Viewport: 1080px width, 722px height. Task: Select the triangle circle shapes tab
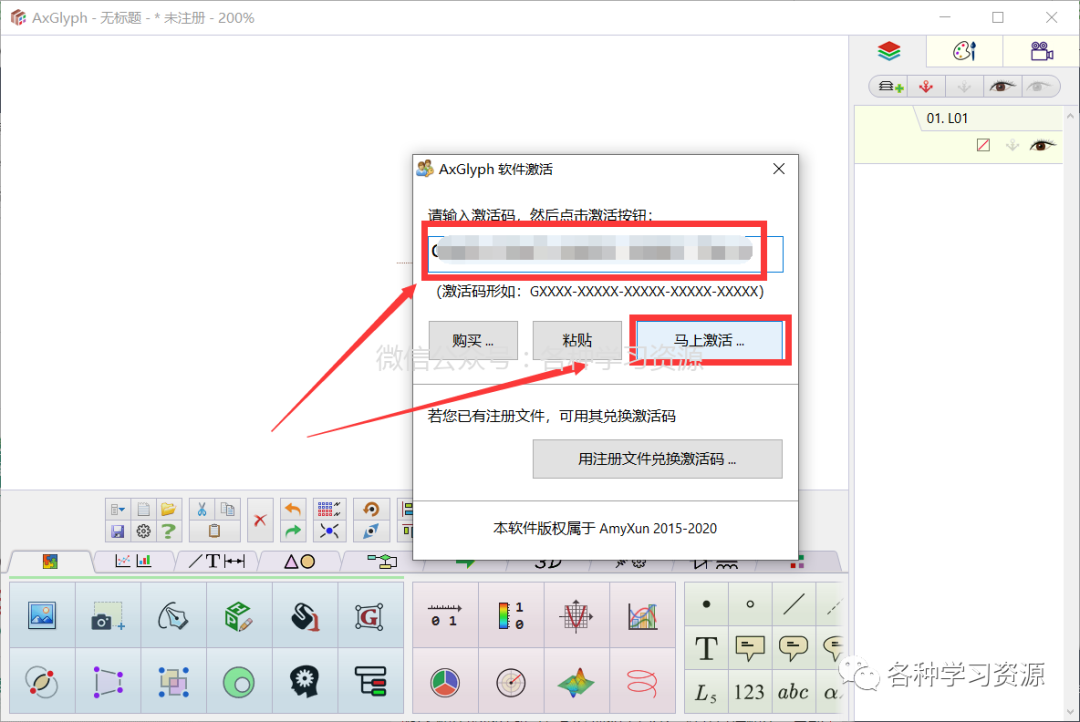(x=300, y=561)
